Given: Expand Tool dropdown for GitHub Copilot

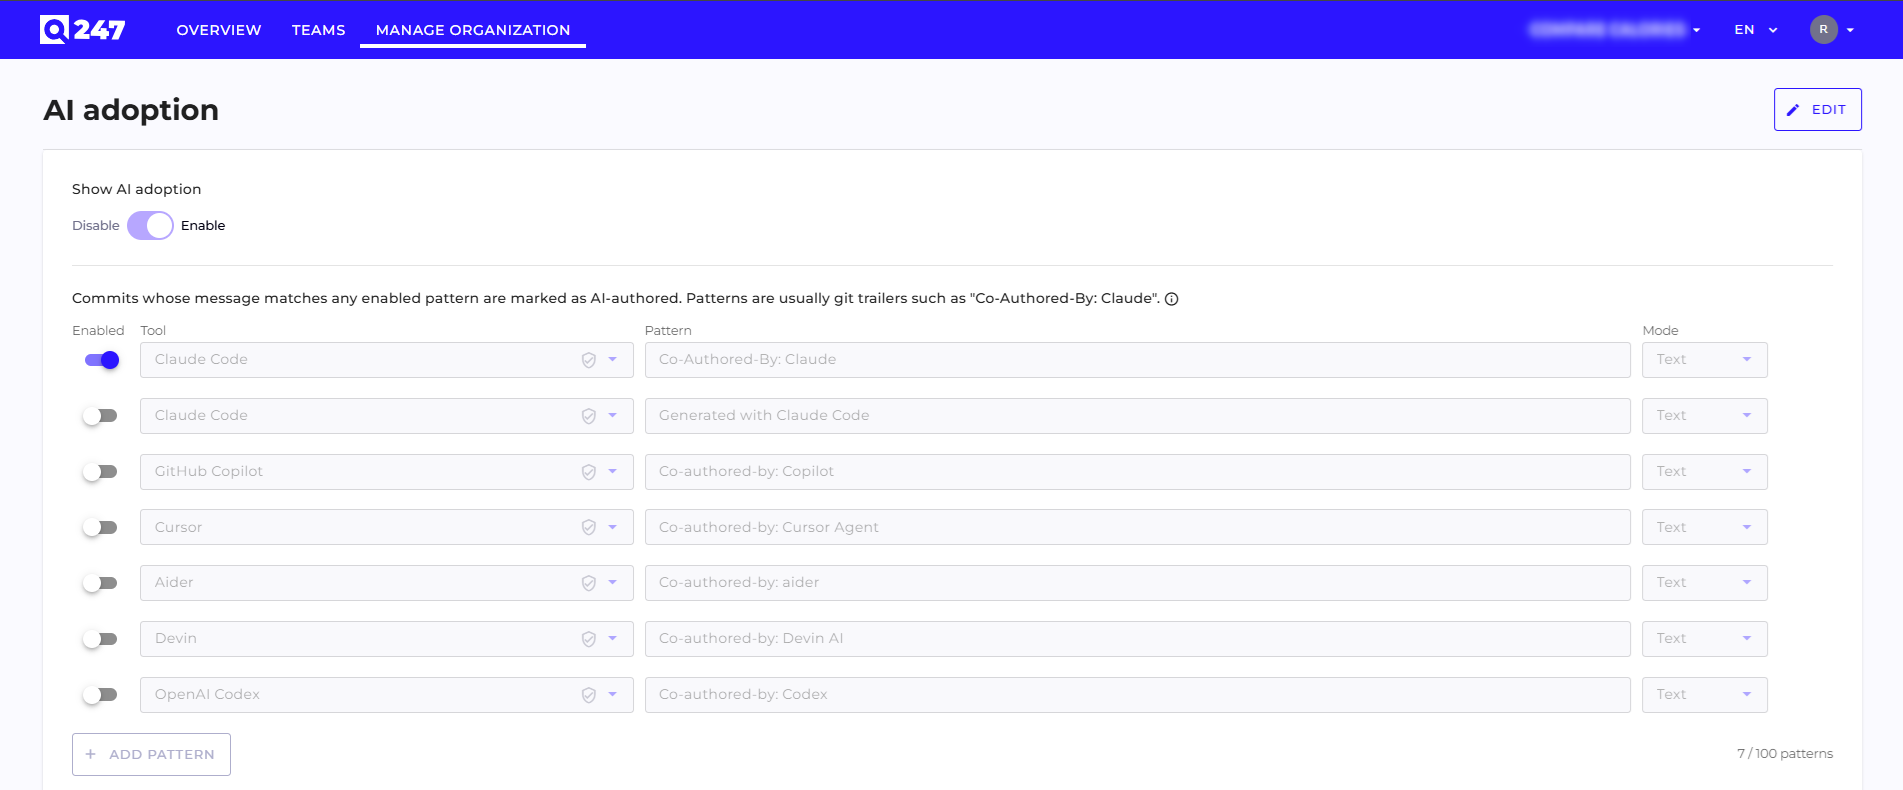Looking at the screenshot, I should 613,472.
